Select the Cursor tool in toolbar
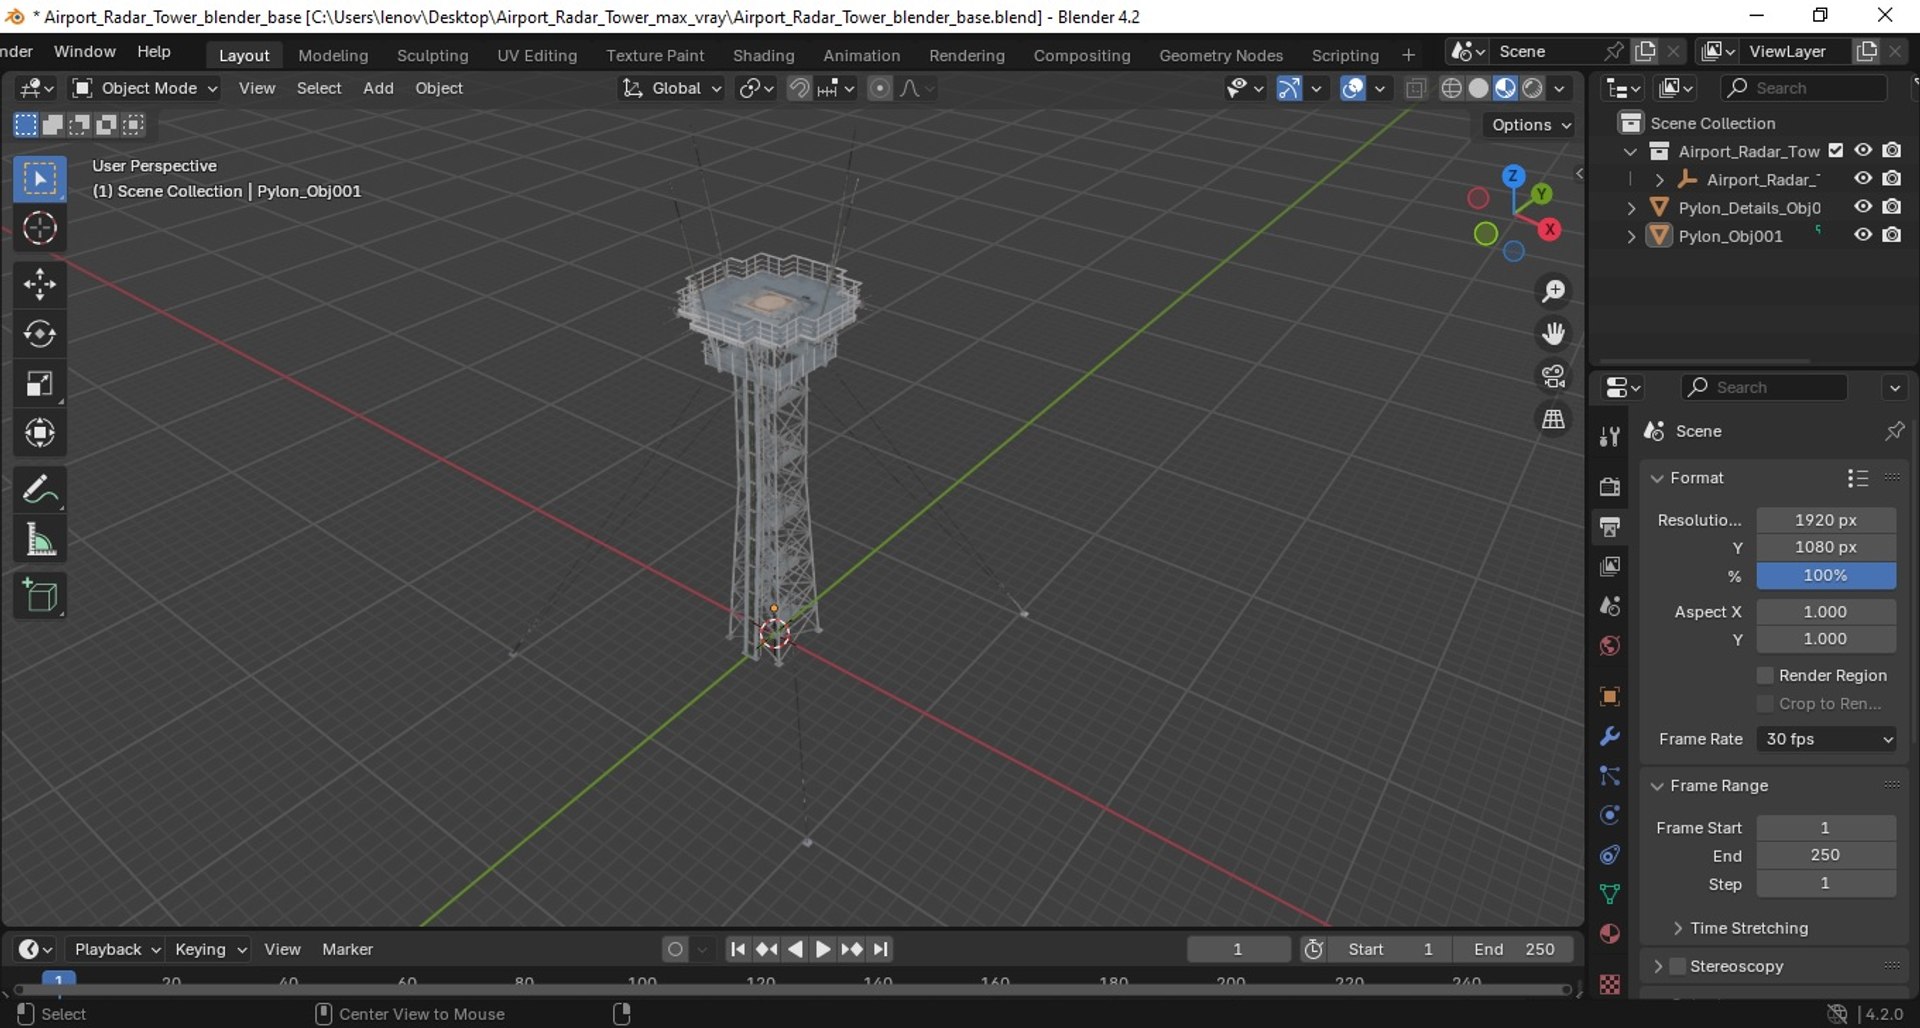The width and height of the screenshot is (1920, 1028). tap(40, 229)
